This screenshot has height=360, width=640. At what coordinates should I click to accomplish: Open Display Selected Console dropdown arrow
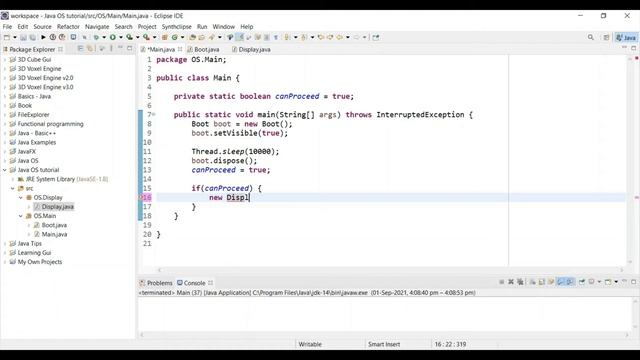click(x=599, y=282)
